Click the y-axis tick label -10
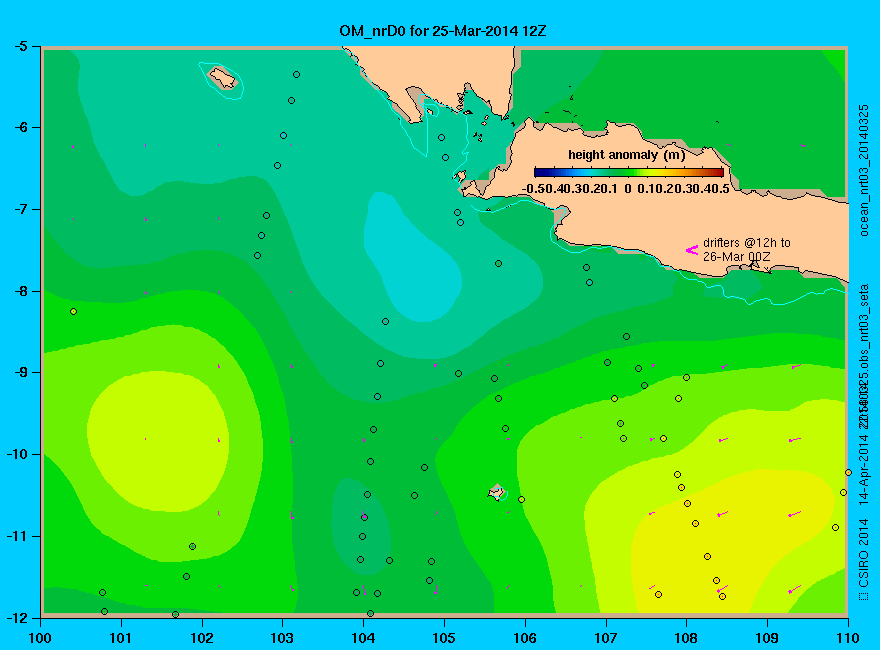The image size is (880, 650). pos(17,454)
